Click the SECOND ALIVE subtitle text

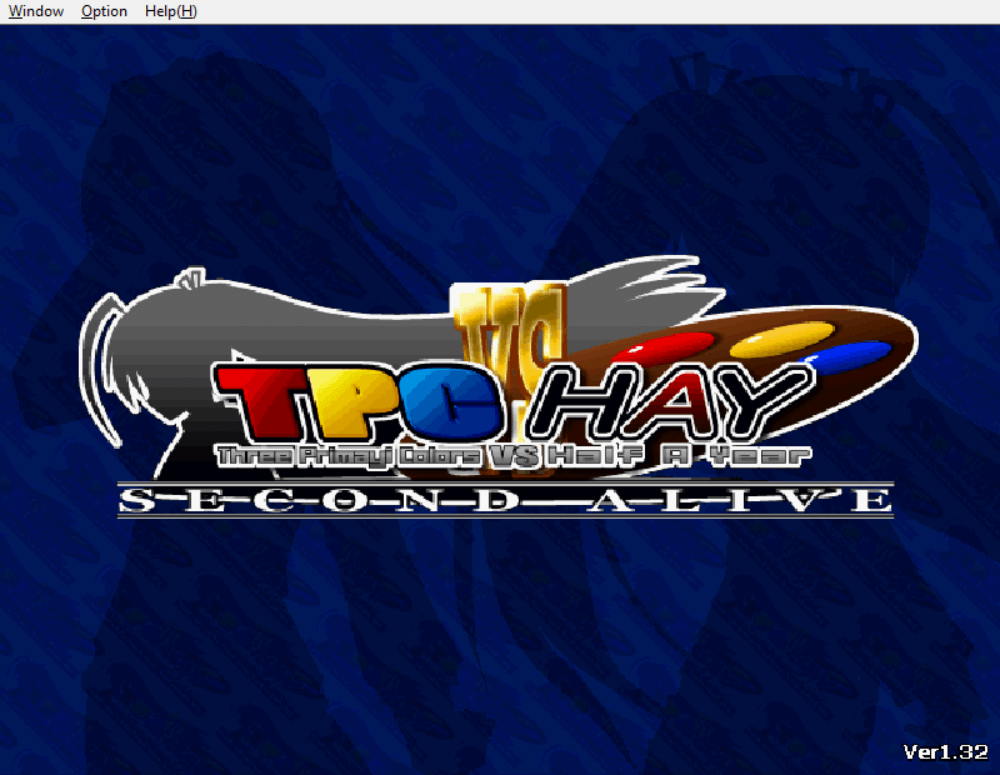click(x=506, y=500)
